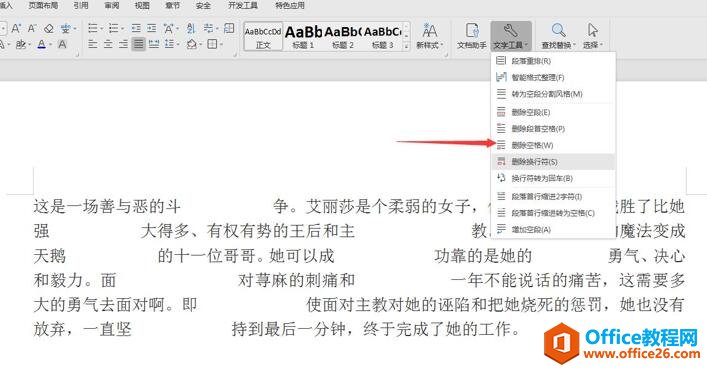Choose 增加空段(A) menu item
The width and height of the screenshot is (707, 371).
[x=553, y=229]
